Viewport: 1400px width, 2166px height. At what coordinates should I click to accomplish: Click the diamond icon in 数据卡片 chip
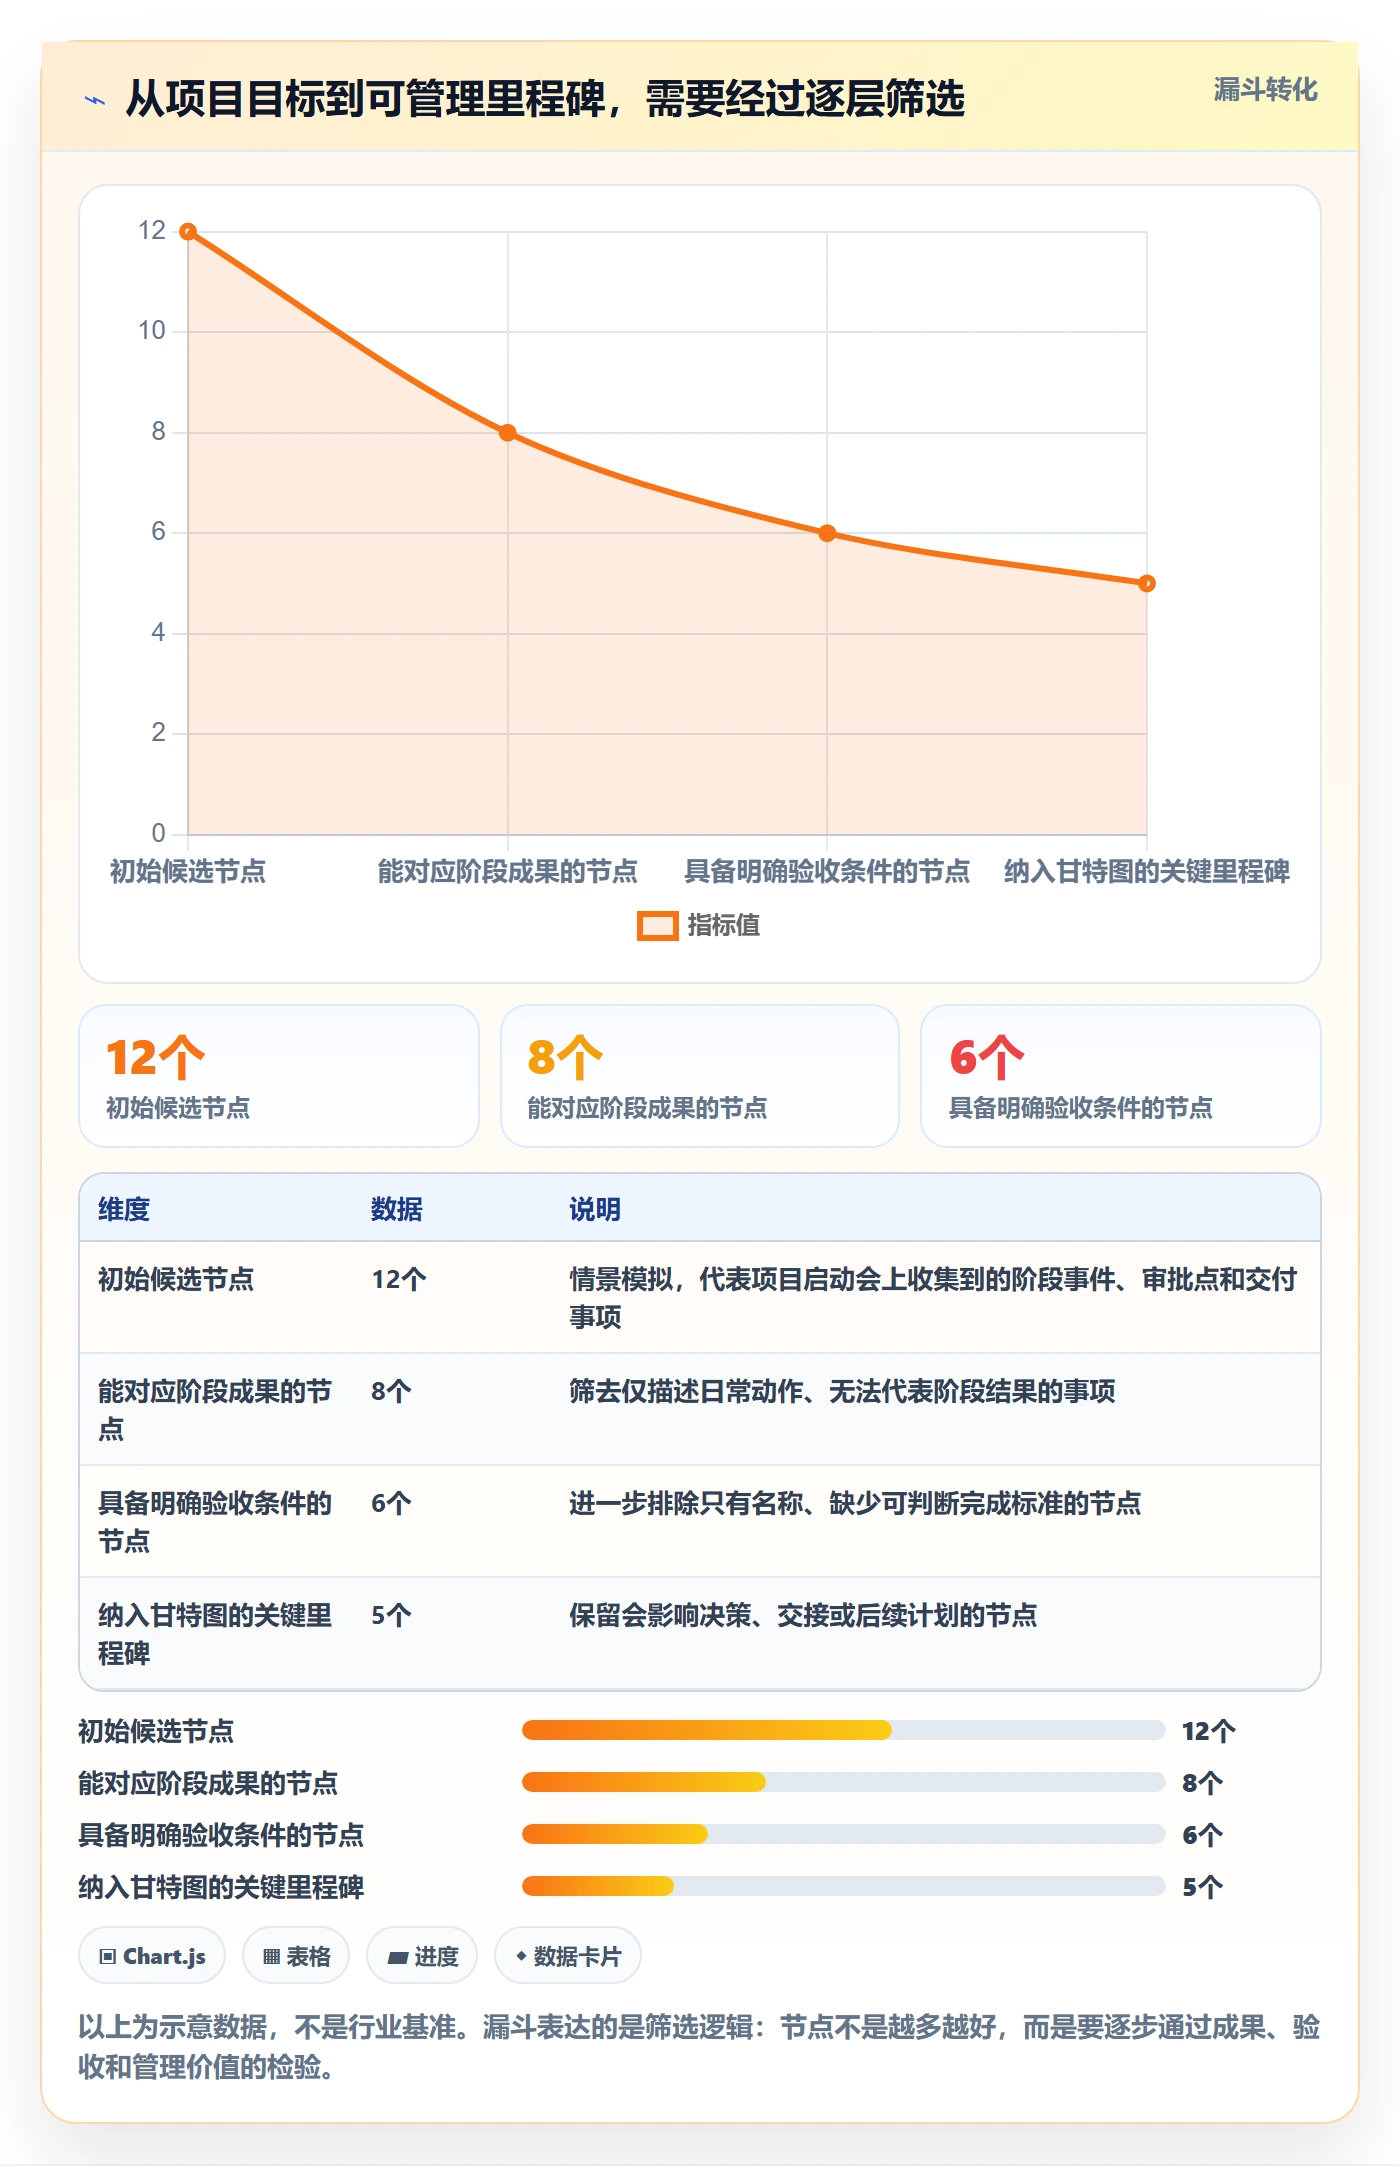point(521,1956)
